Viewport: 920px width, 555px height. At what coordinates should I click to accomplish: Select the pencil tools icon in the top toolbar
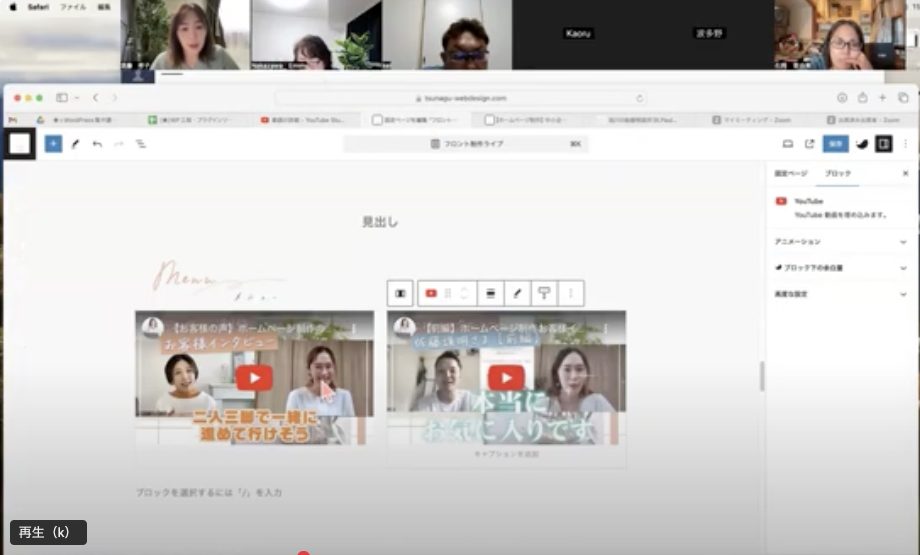pyautogui.click(x=75, y=144)
